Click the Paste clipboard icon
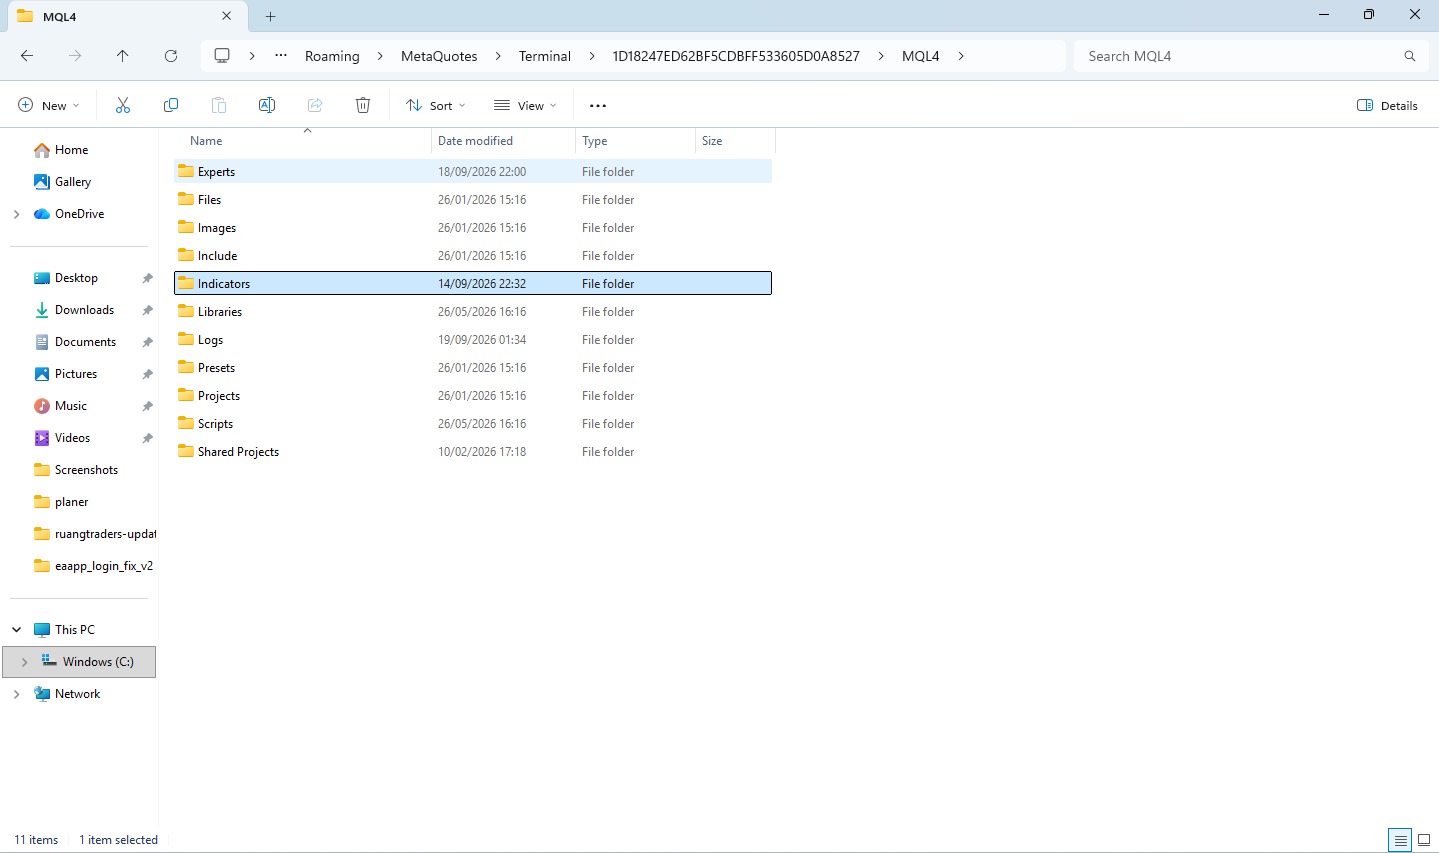This screenshot has height=853, width=1439. pyautogui.click(x=219, y=105)
